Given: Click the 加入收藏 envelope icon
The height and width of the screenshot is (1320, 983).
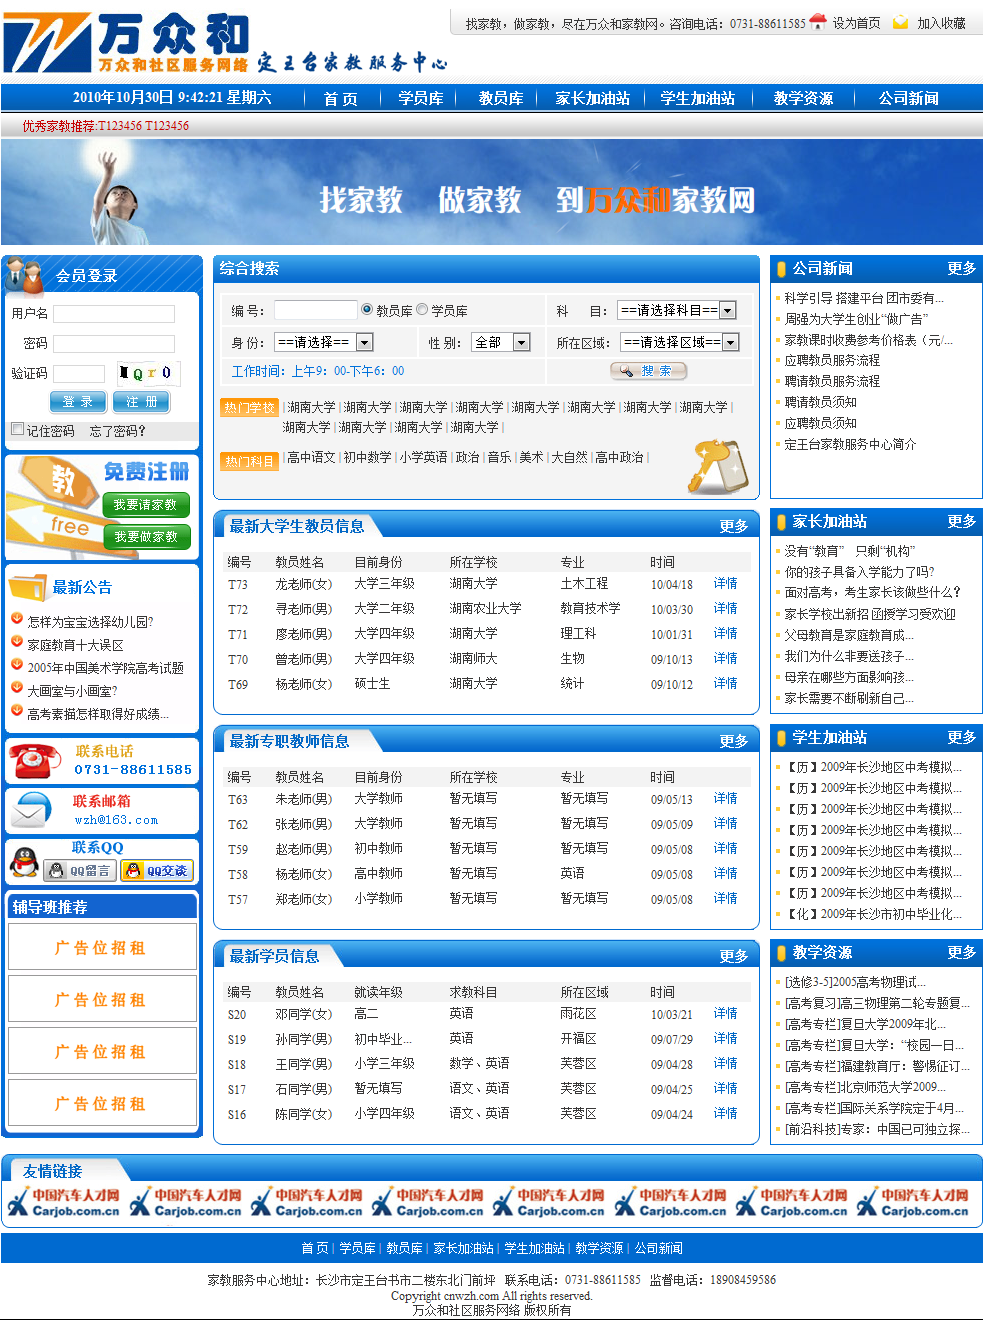Looking at the screenshot, I should (901, 22).
